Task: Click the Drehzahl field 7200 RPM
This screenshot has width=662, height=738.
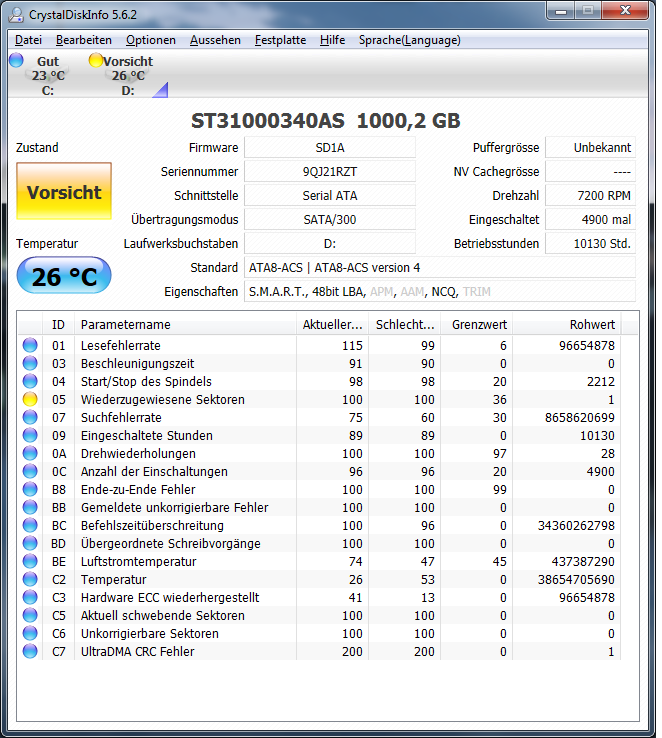Action: (x=590, y=195)
